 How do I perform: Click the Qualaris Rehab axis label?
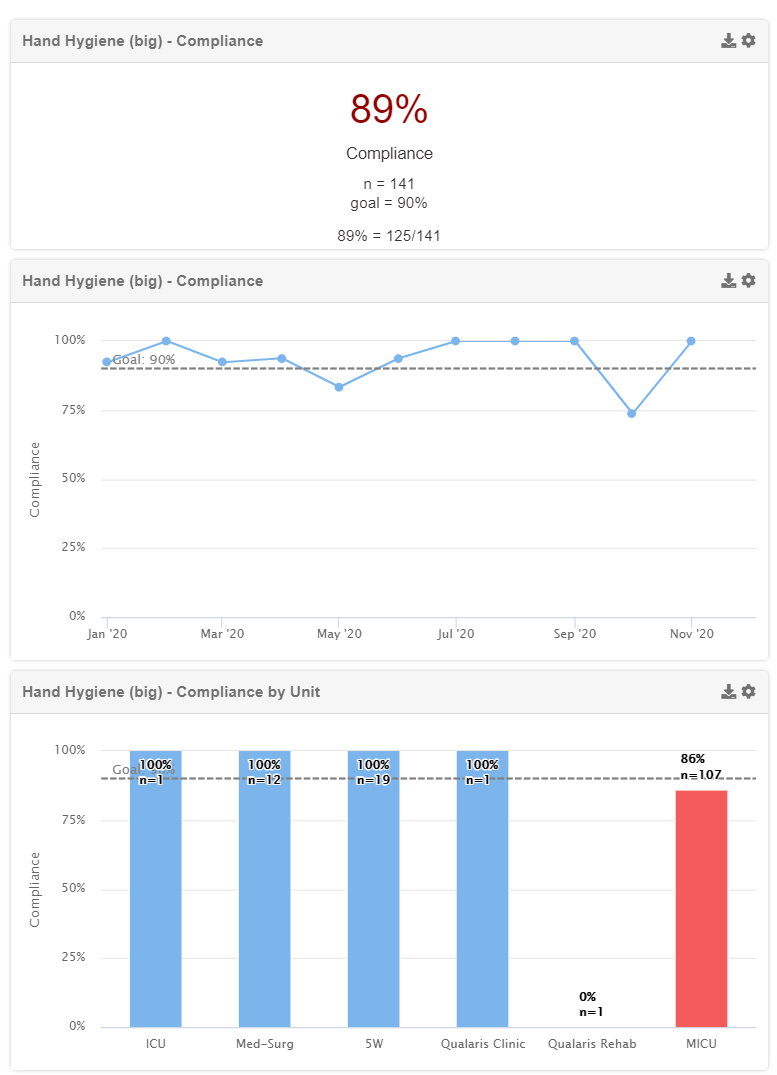point(592,1044)
